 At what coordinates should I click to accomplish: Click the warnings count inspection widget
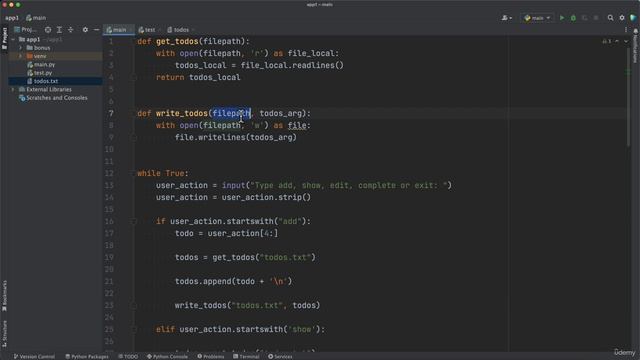pyautogui.click(x=607, y=41)
